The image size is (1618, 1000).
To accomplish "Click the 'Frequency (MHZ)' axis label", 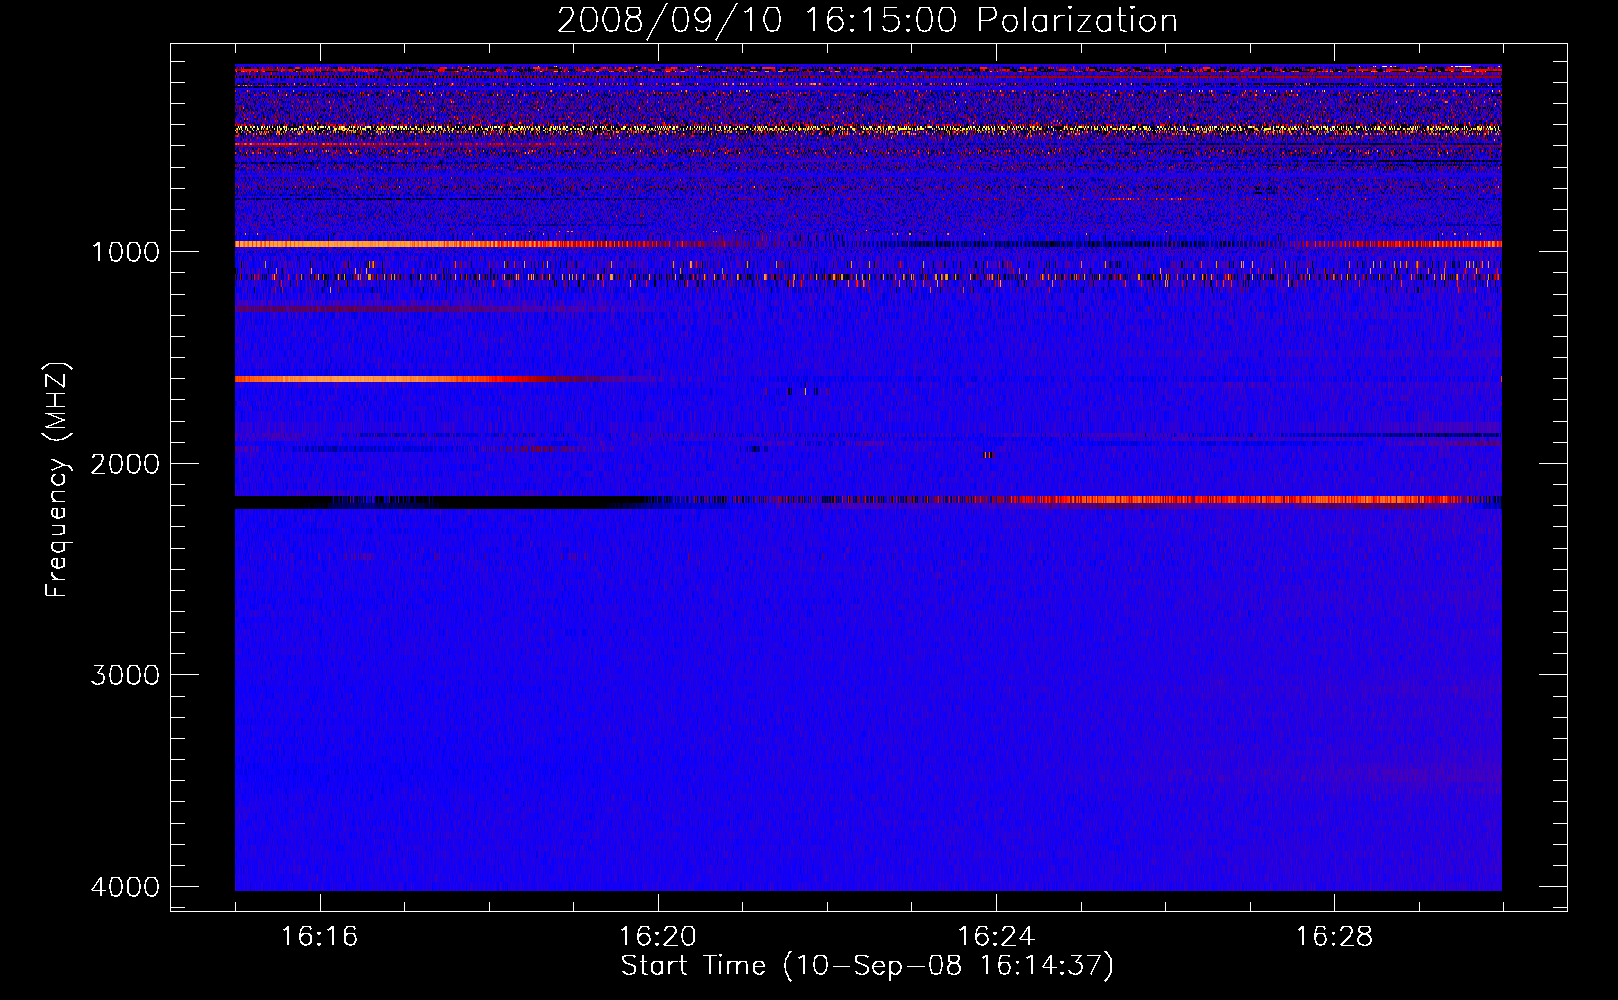I will pos(57,480).
